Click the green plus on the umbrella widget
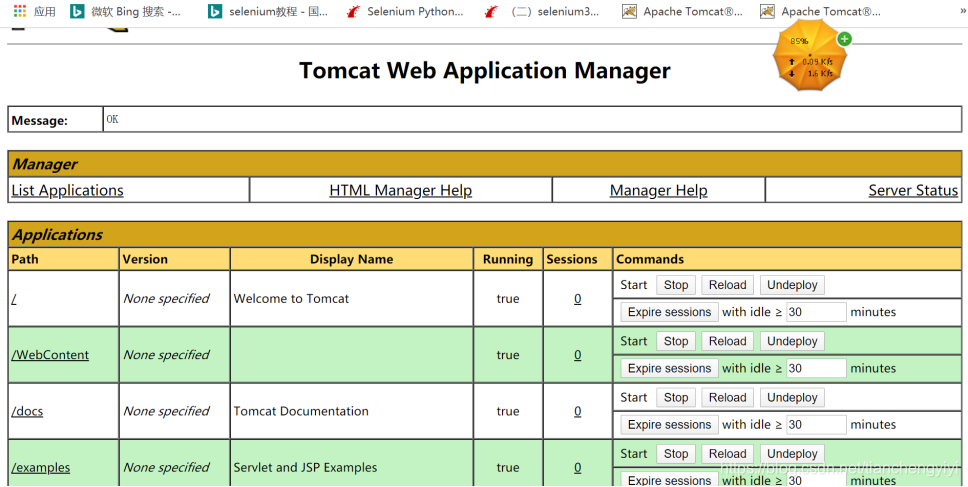Image resolution: width=968 pixels, height=487 pixels. (x=845, y=39)
